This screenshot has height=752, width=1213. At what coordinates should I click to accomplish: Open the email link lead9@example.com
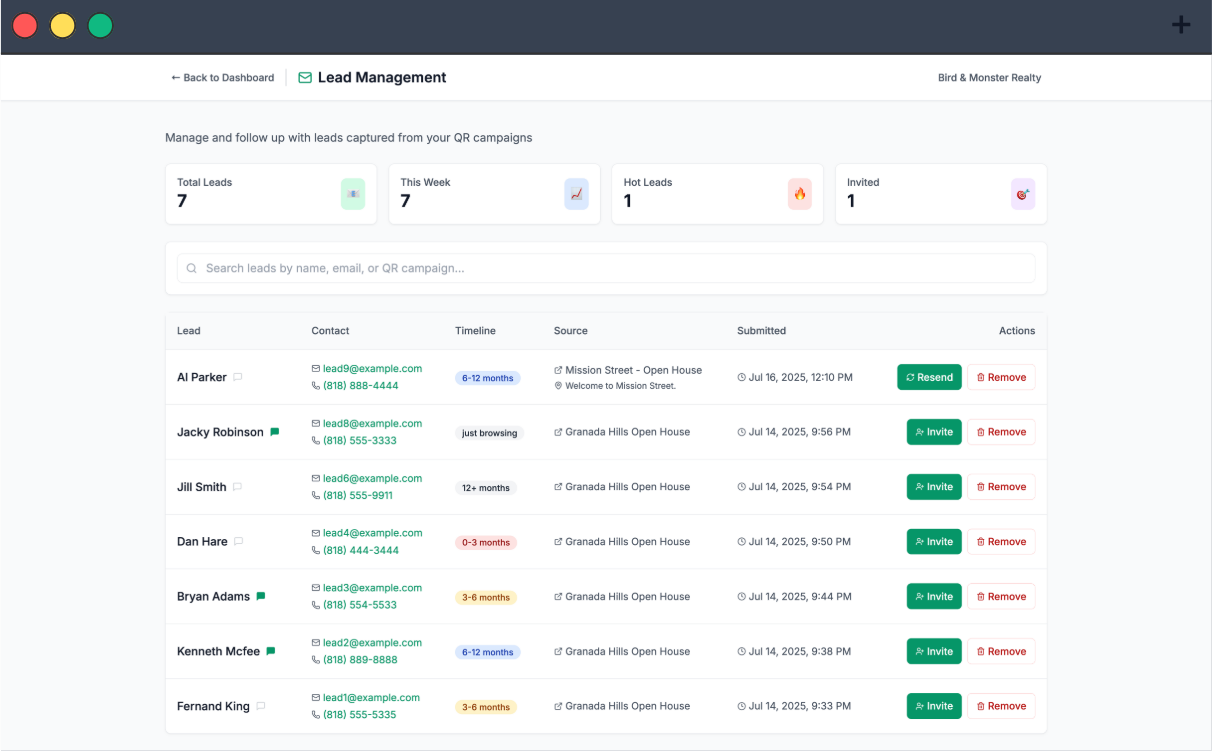point(373,368)
